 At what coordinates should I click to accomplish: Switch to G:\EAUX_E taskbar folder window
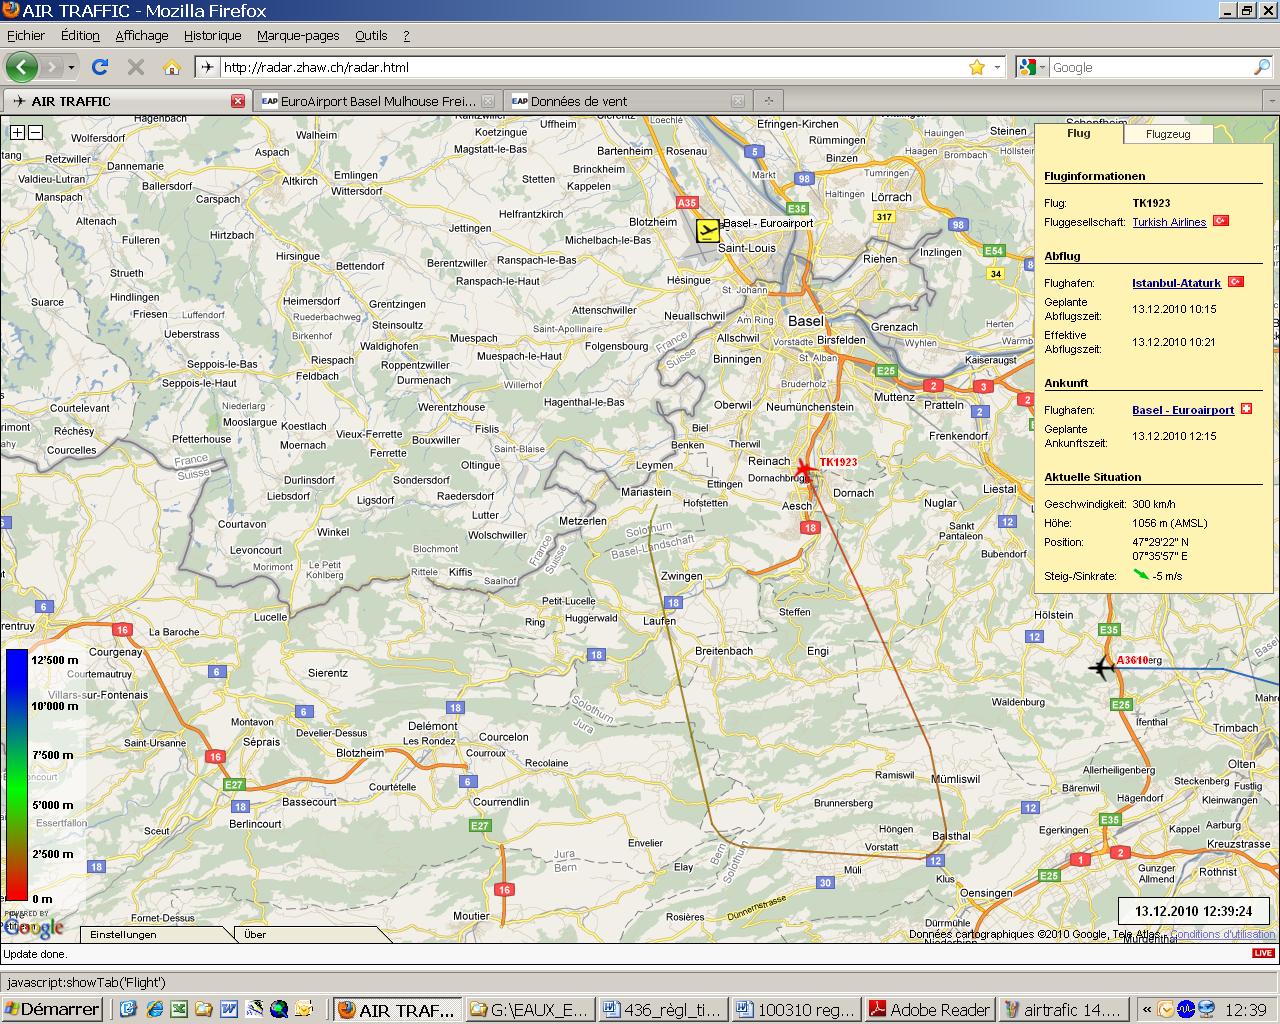[531, 1009]
